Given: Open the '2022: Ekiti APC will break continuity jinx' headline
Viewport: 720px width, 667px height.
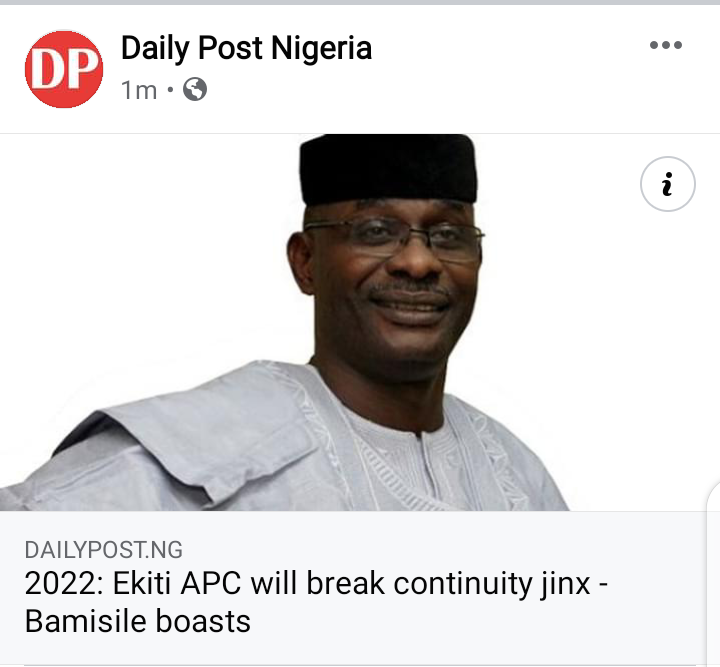Looking at the screenshot, I should point(316,583).
